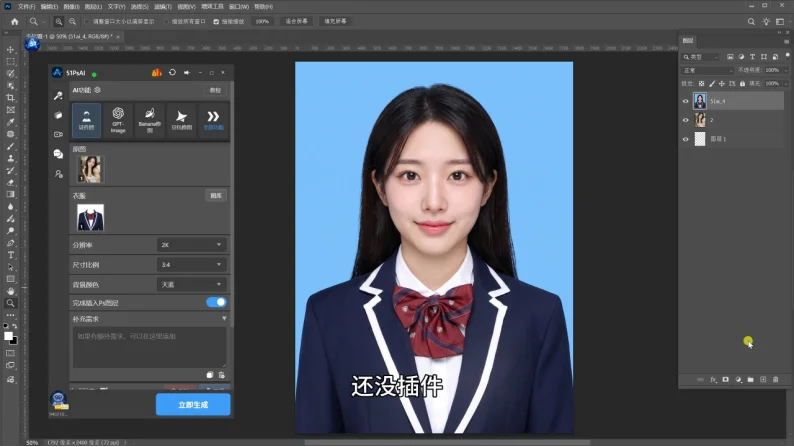
Task: Select the Rectangular Marquee tool
Action: click(x=10, y=61)
